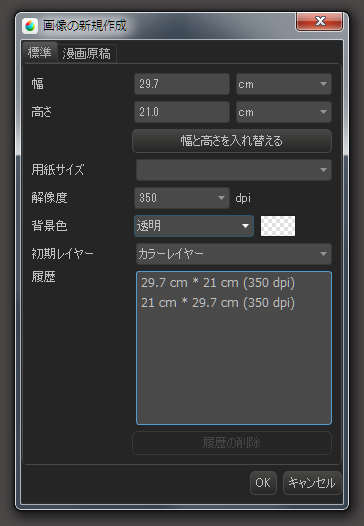The width and height of the screenshot is (364, 526).
Task: Open the width unit cm dropdown
Action: [284, 84]
